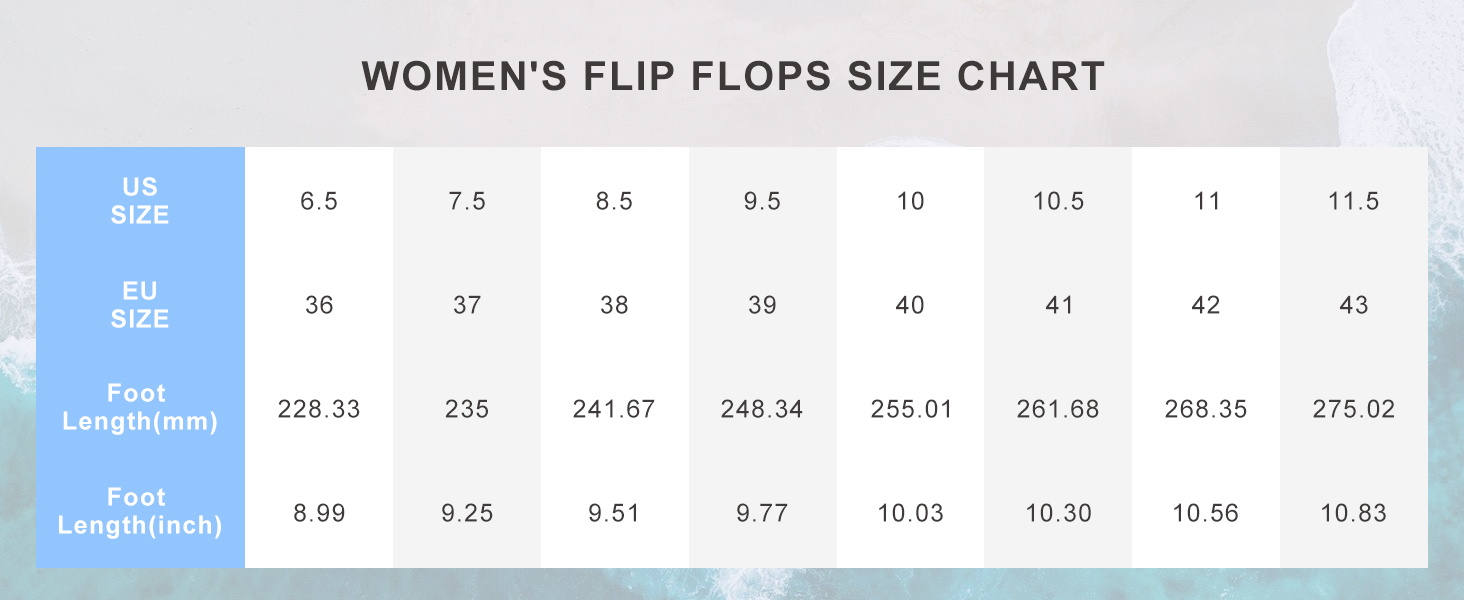Click the 228.33 mm foot length cell
Image resolution: width=1464 pixels, height=600 pixels.
(319, 409)
